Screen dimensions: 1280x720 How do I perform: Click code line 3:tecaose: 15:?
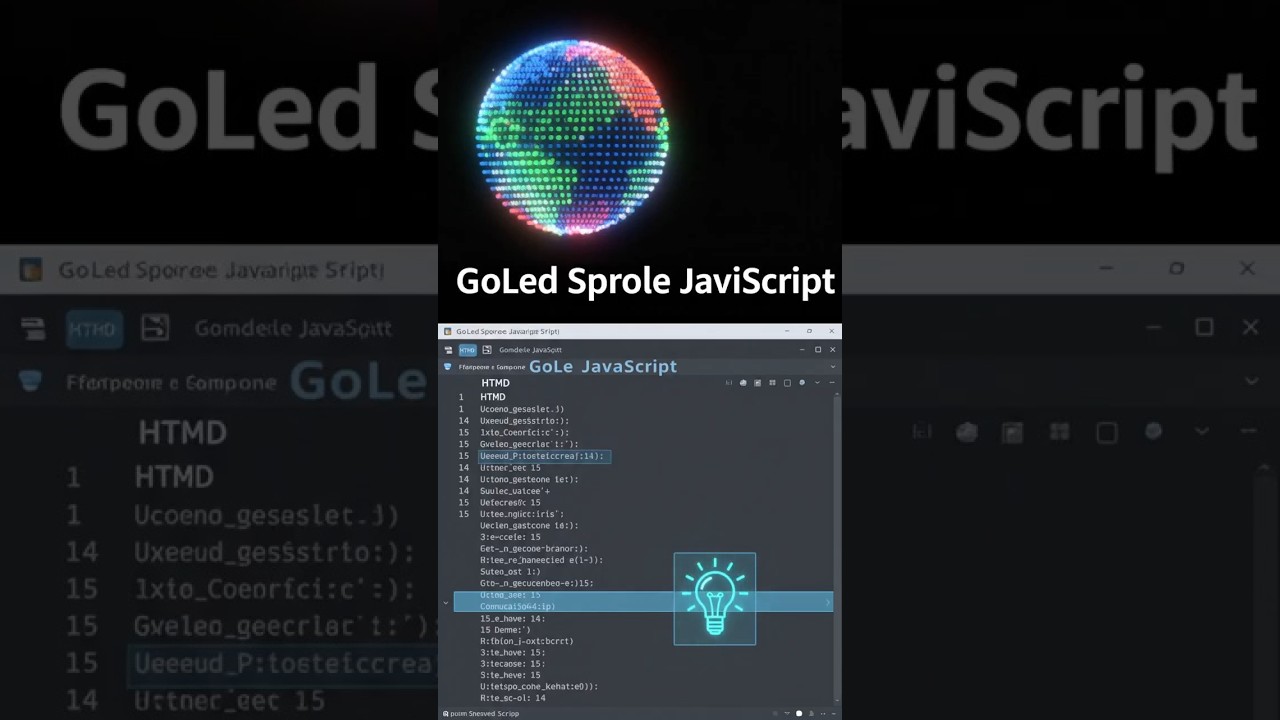(x=512, y=664)
